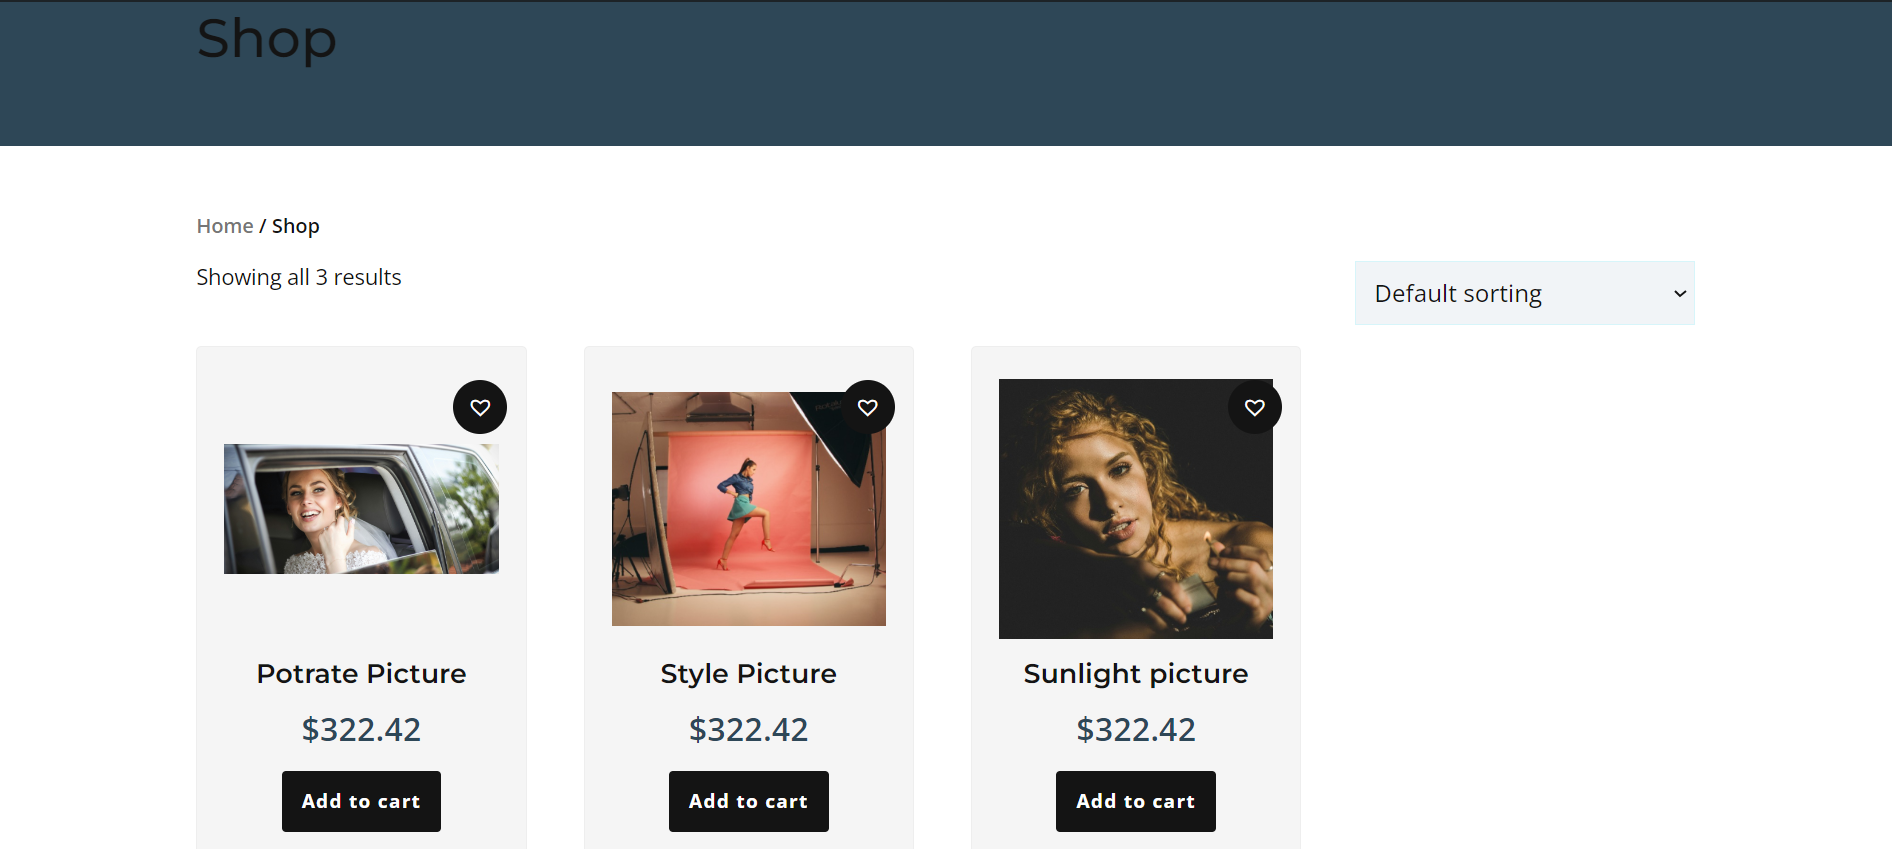This screenshot has width=1892, height=849.
Task: Visit the Sunlight picture title link
Action: [x=1135, y=673]
